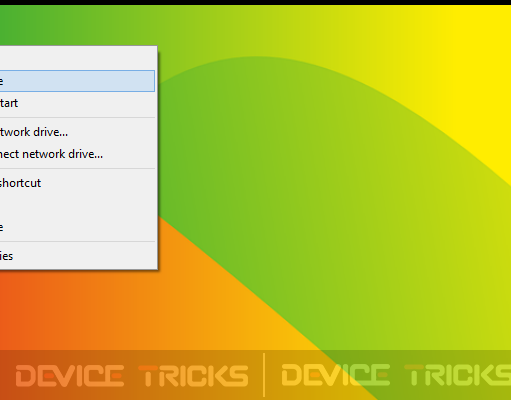This screenshot has height=400, width=511.
Task: Open the Map network drive... option
Action: [77, 132]
